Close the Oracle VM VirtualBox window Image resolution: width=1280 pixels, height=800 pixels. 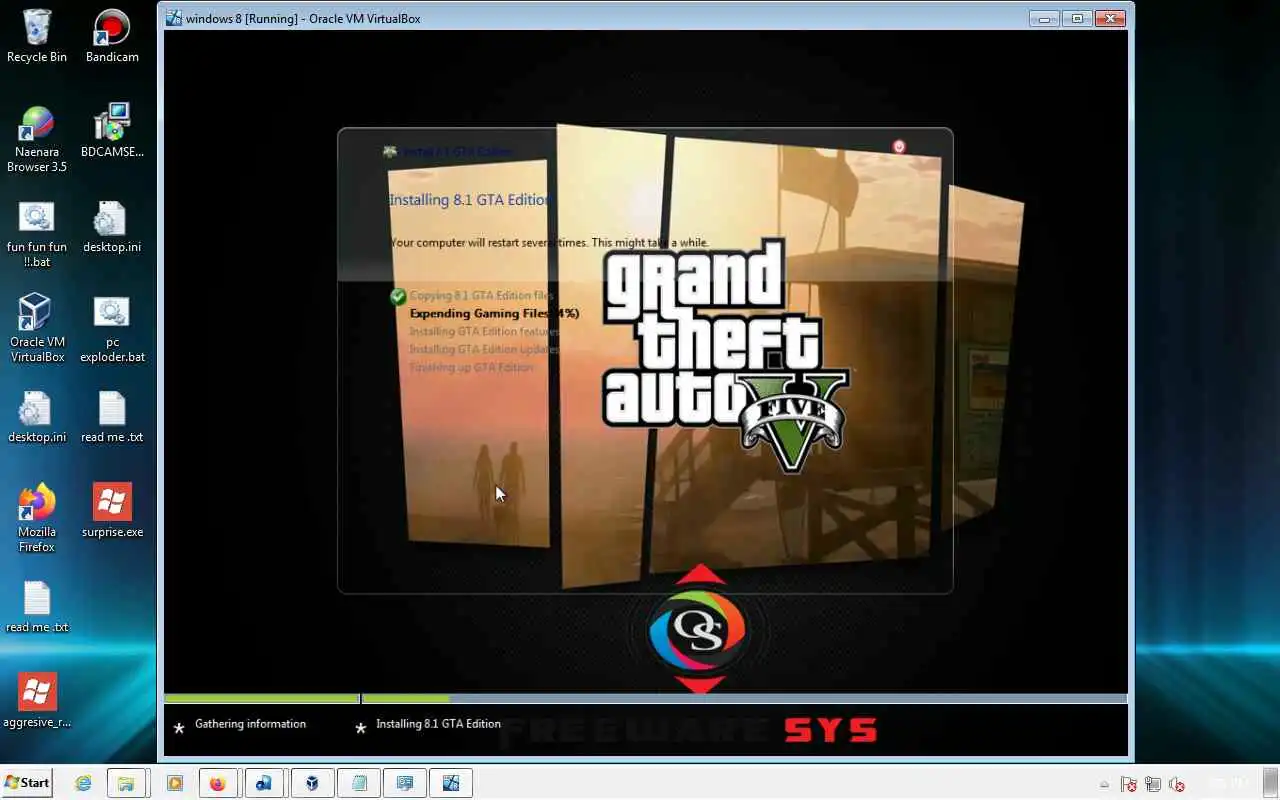point(1111,18)
